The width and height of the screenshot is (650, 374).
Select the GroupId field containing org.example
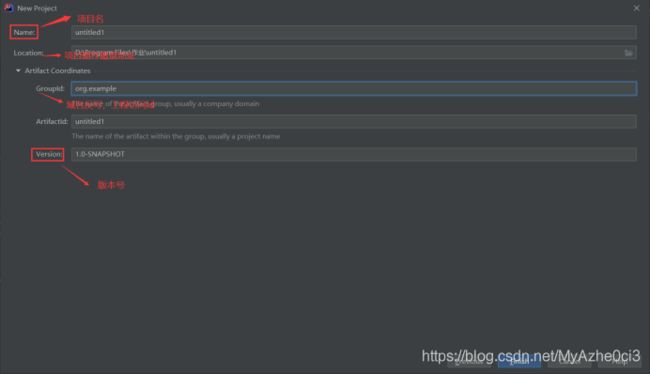[x=354, y=89]
